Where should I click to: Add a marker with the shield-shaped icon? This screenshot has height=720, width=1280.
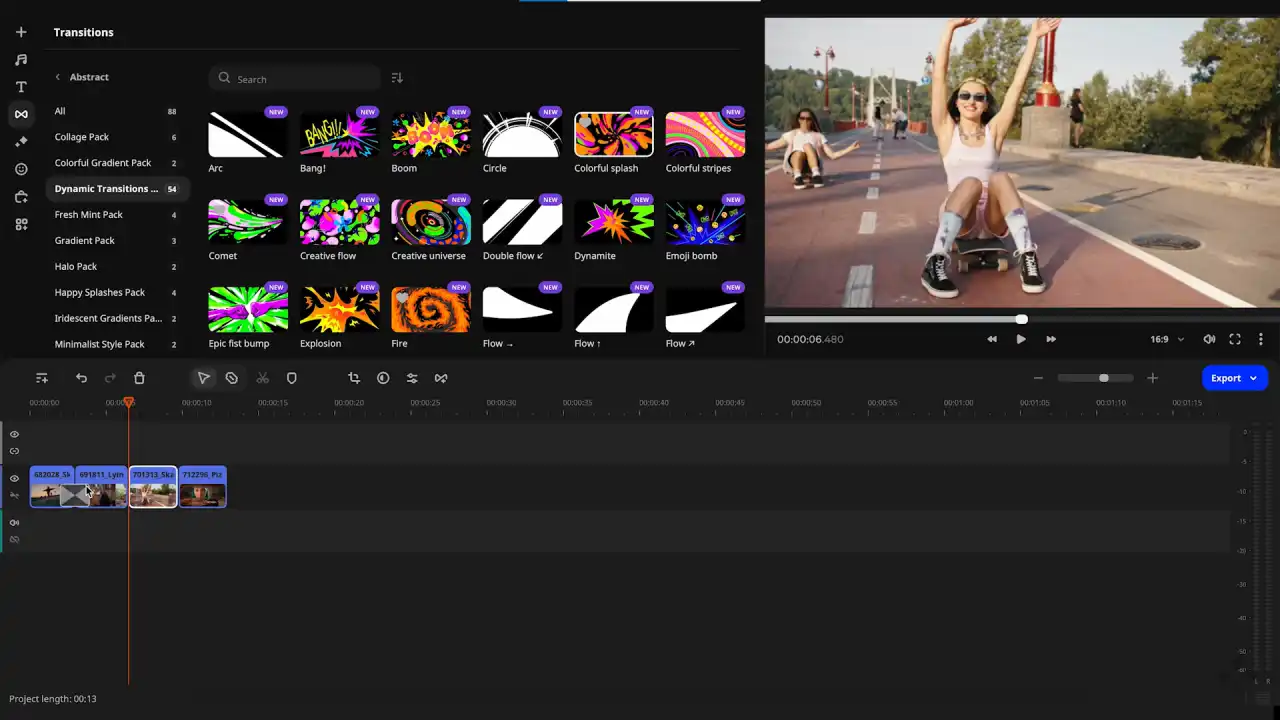292,378
